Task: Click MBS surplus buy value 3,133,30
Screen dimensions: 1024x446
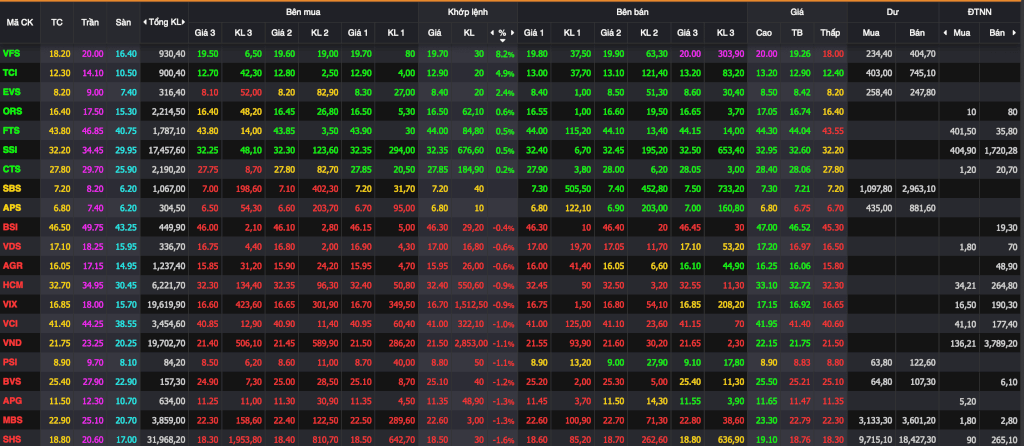Action: tap(874, 421)
